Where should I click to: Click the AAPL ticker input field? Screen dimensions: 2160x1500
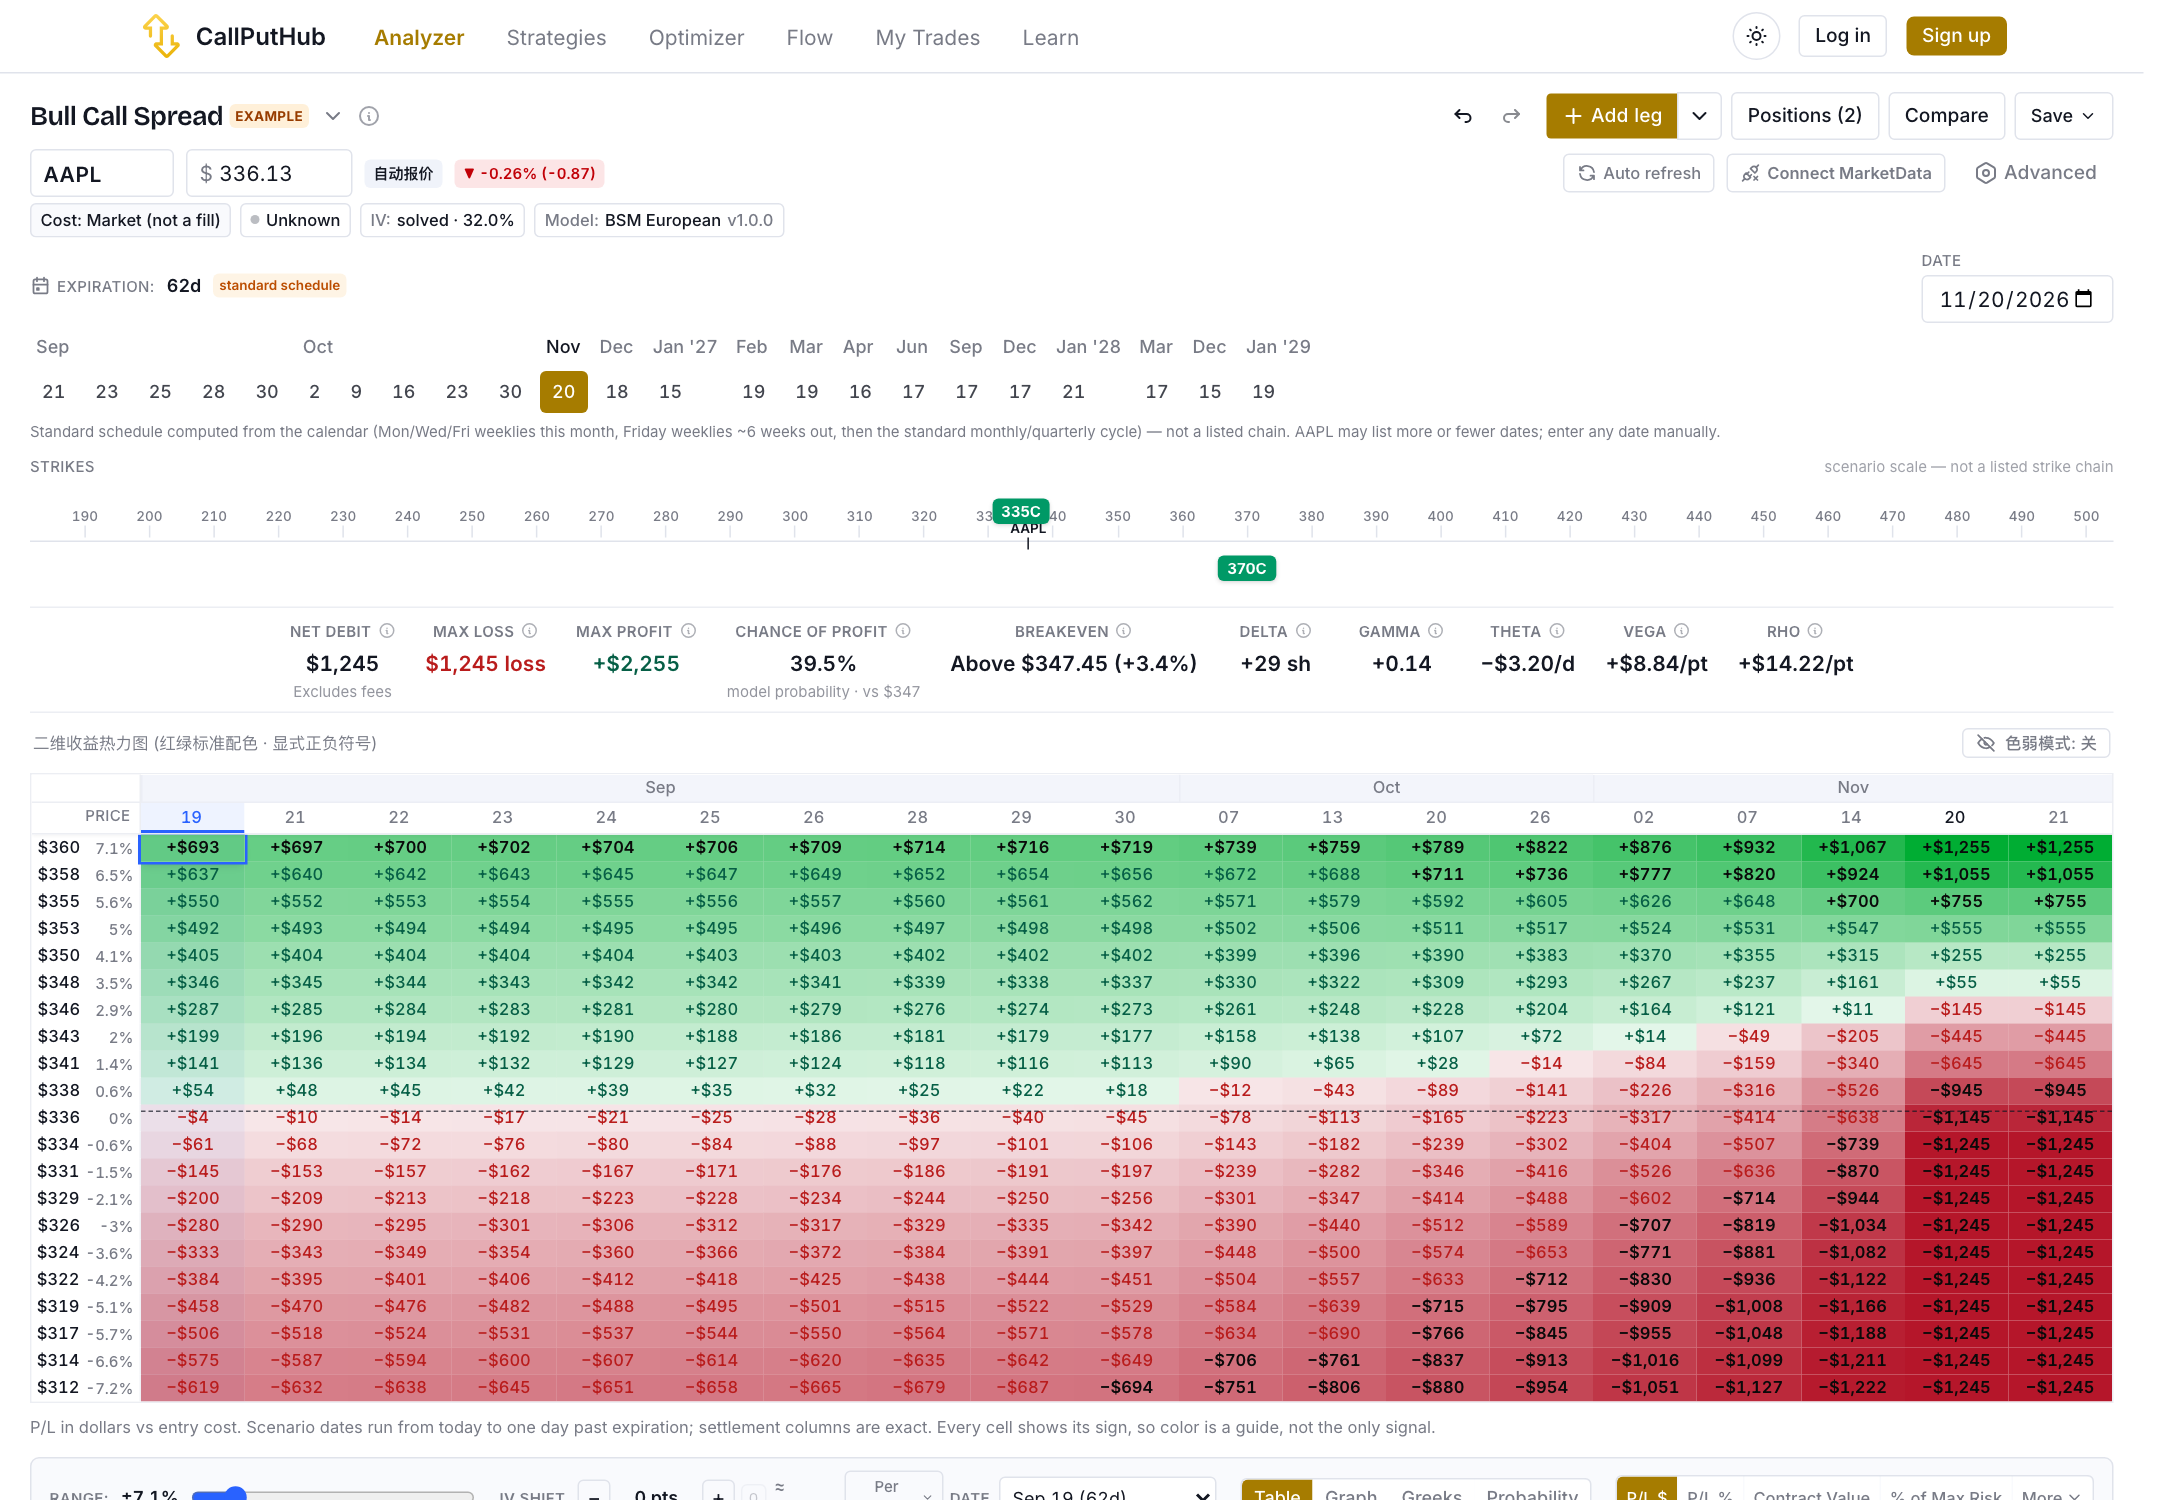pyautogui.click(x=102, y=173)
